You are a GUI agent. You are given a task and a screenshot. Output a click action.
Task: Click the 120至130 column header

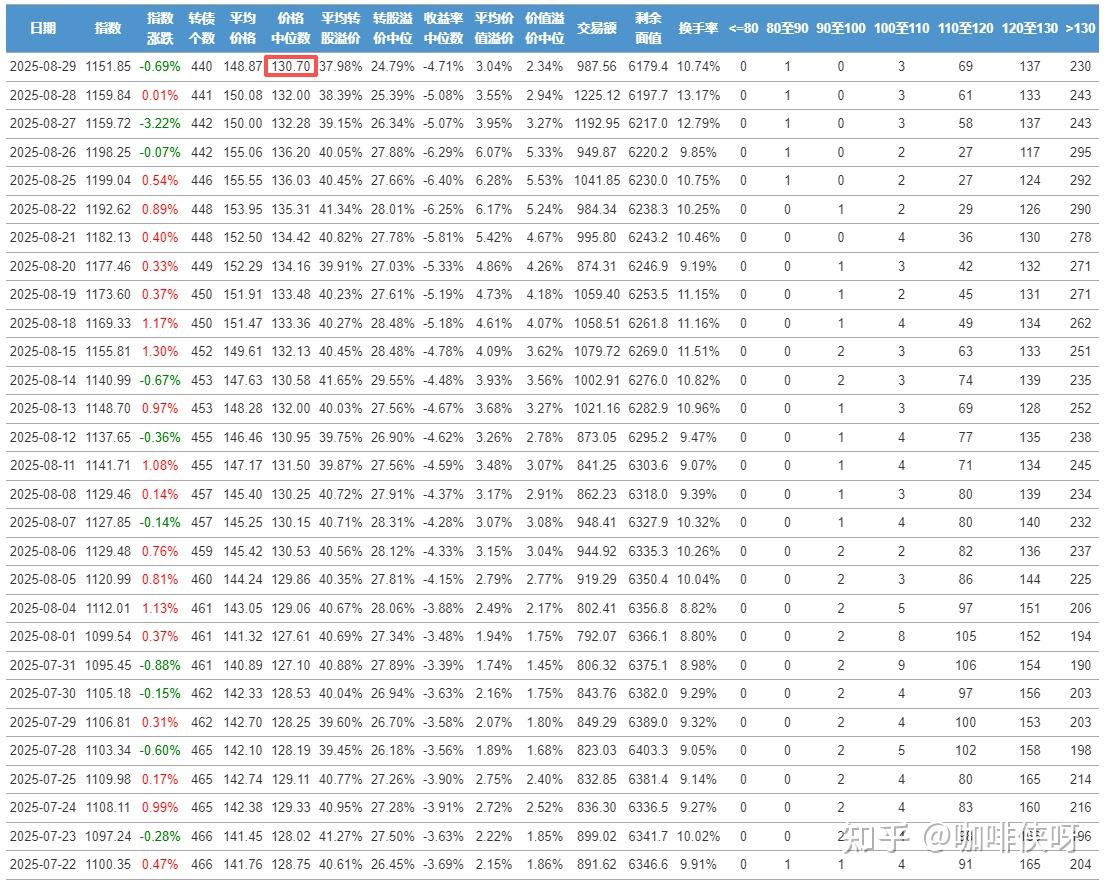click(x=1030, y=28)
